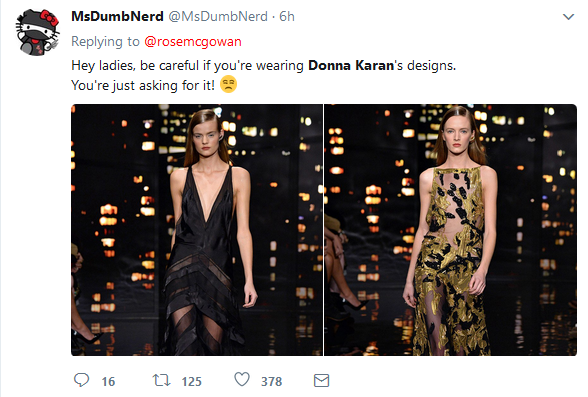
Task: Enlarge the black dress runway photo
Action: click(x=197, y=230)
